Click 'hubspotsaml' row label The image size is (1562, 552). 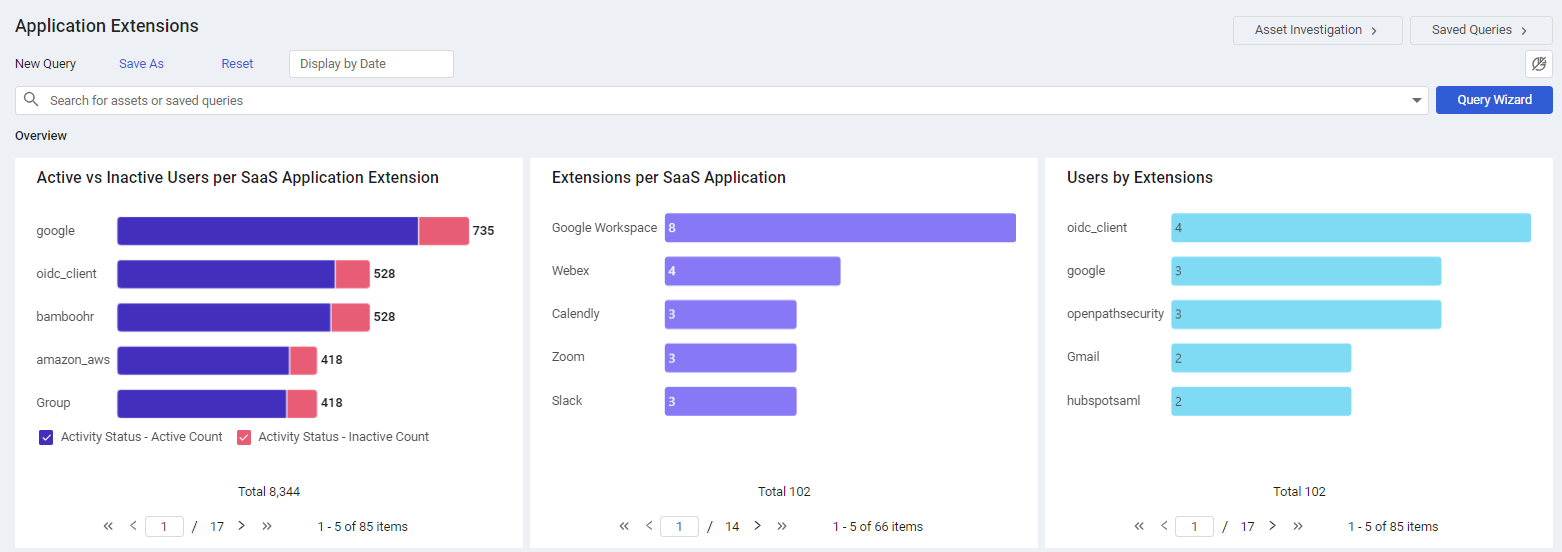[x=1104, y=401]
